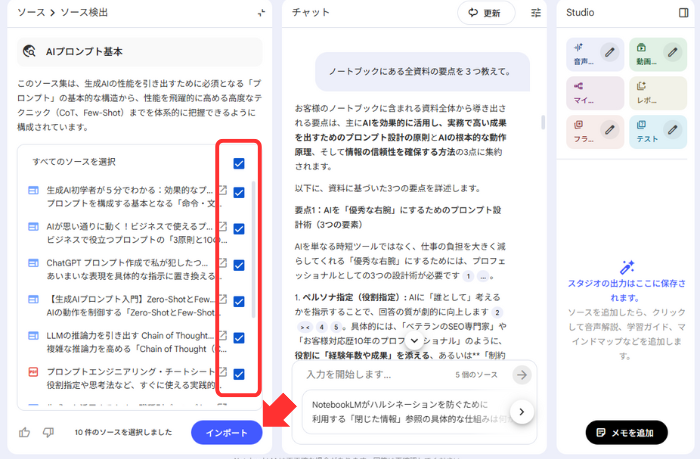Screen dimensions: 700x459
Task: Click the document icon of ChatGPT プロンプト作成 source
Action: click(x=33, y=263)
